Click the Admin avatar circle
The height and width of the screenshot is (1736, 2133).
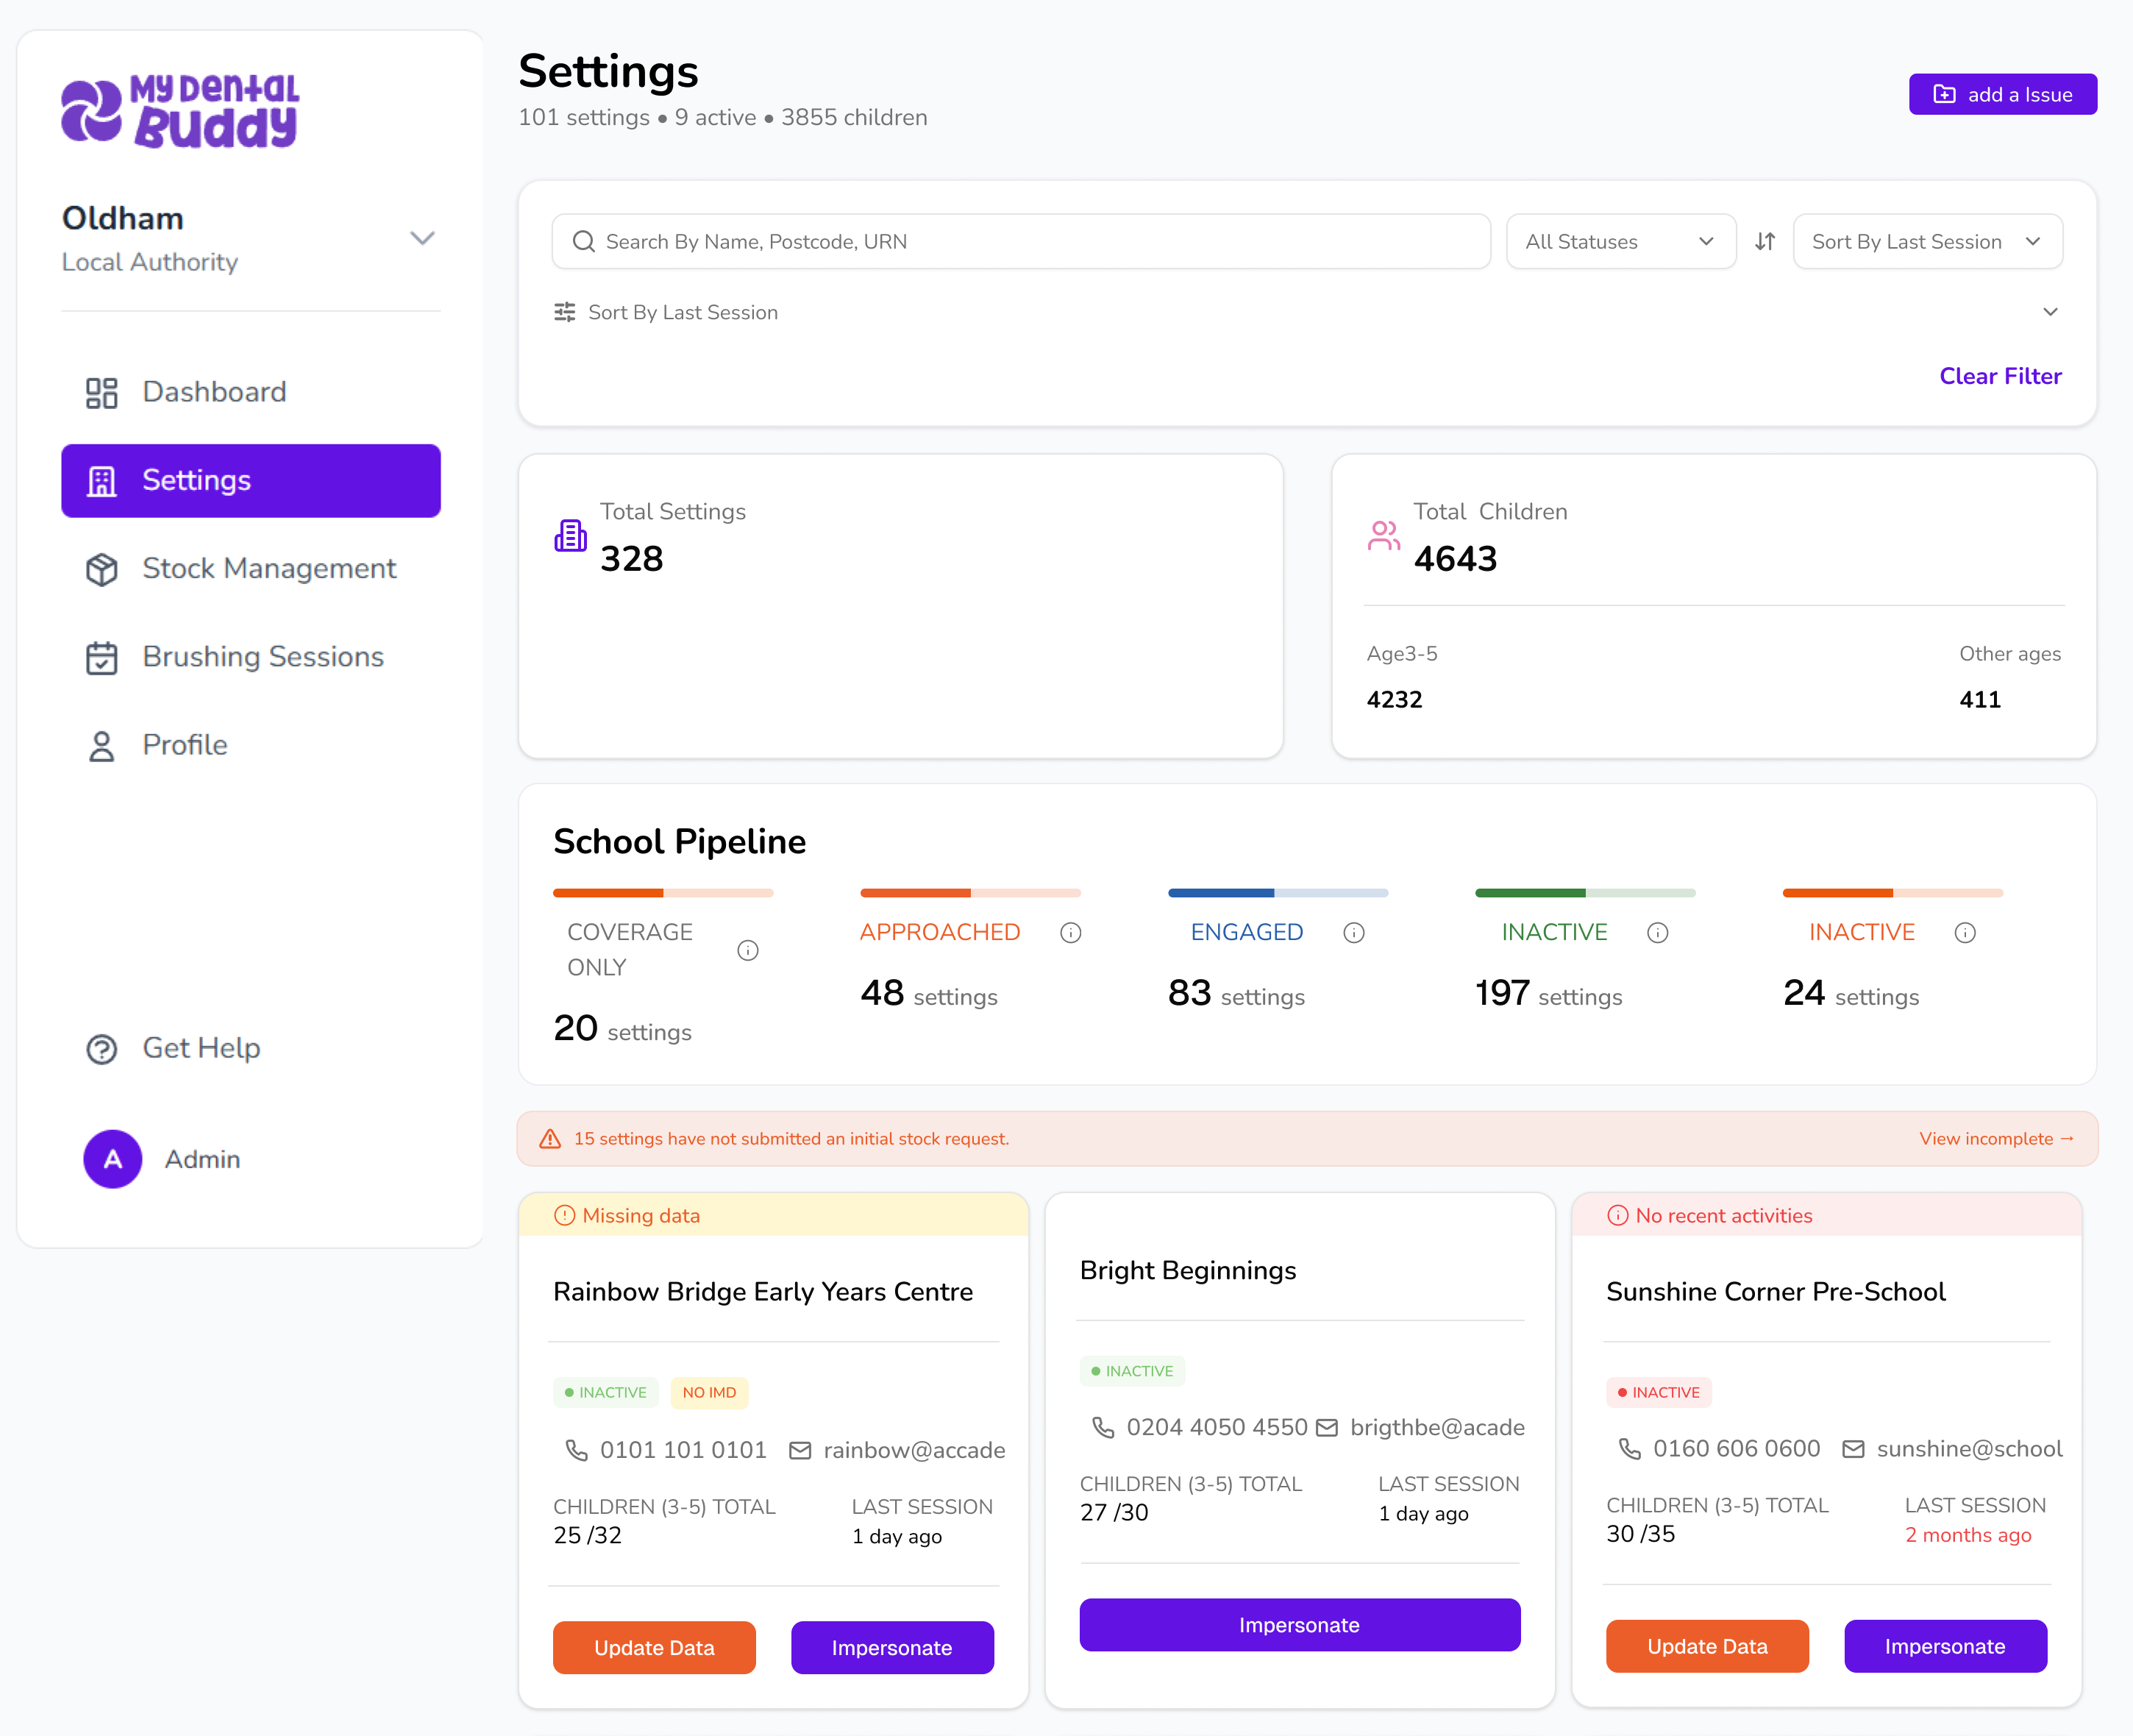pyautogui.click(x=112, y=1159)
